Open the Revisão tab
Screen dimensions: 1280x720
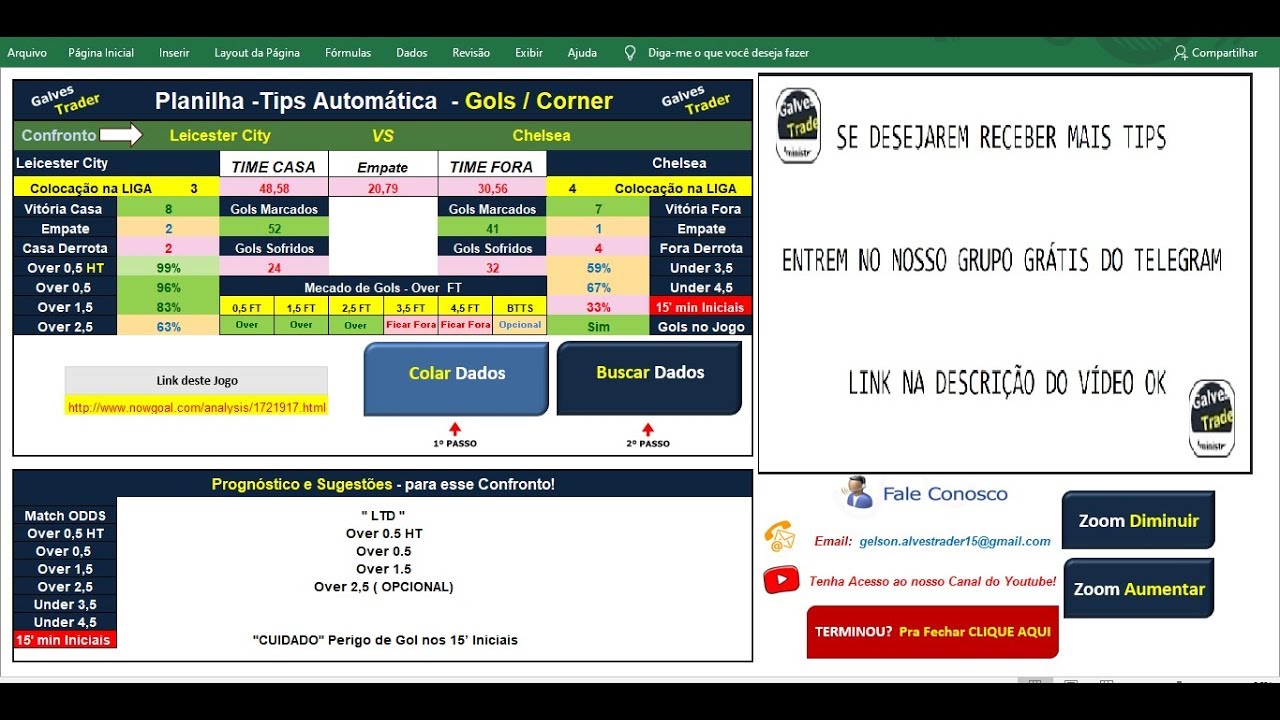click(x=471, y=53)
